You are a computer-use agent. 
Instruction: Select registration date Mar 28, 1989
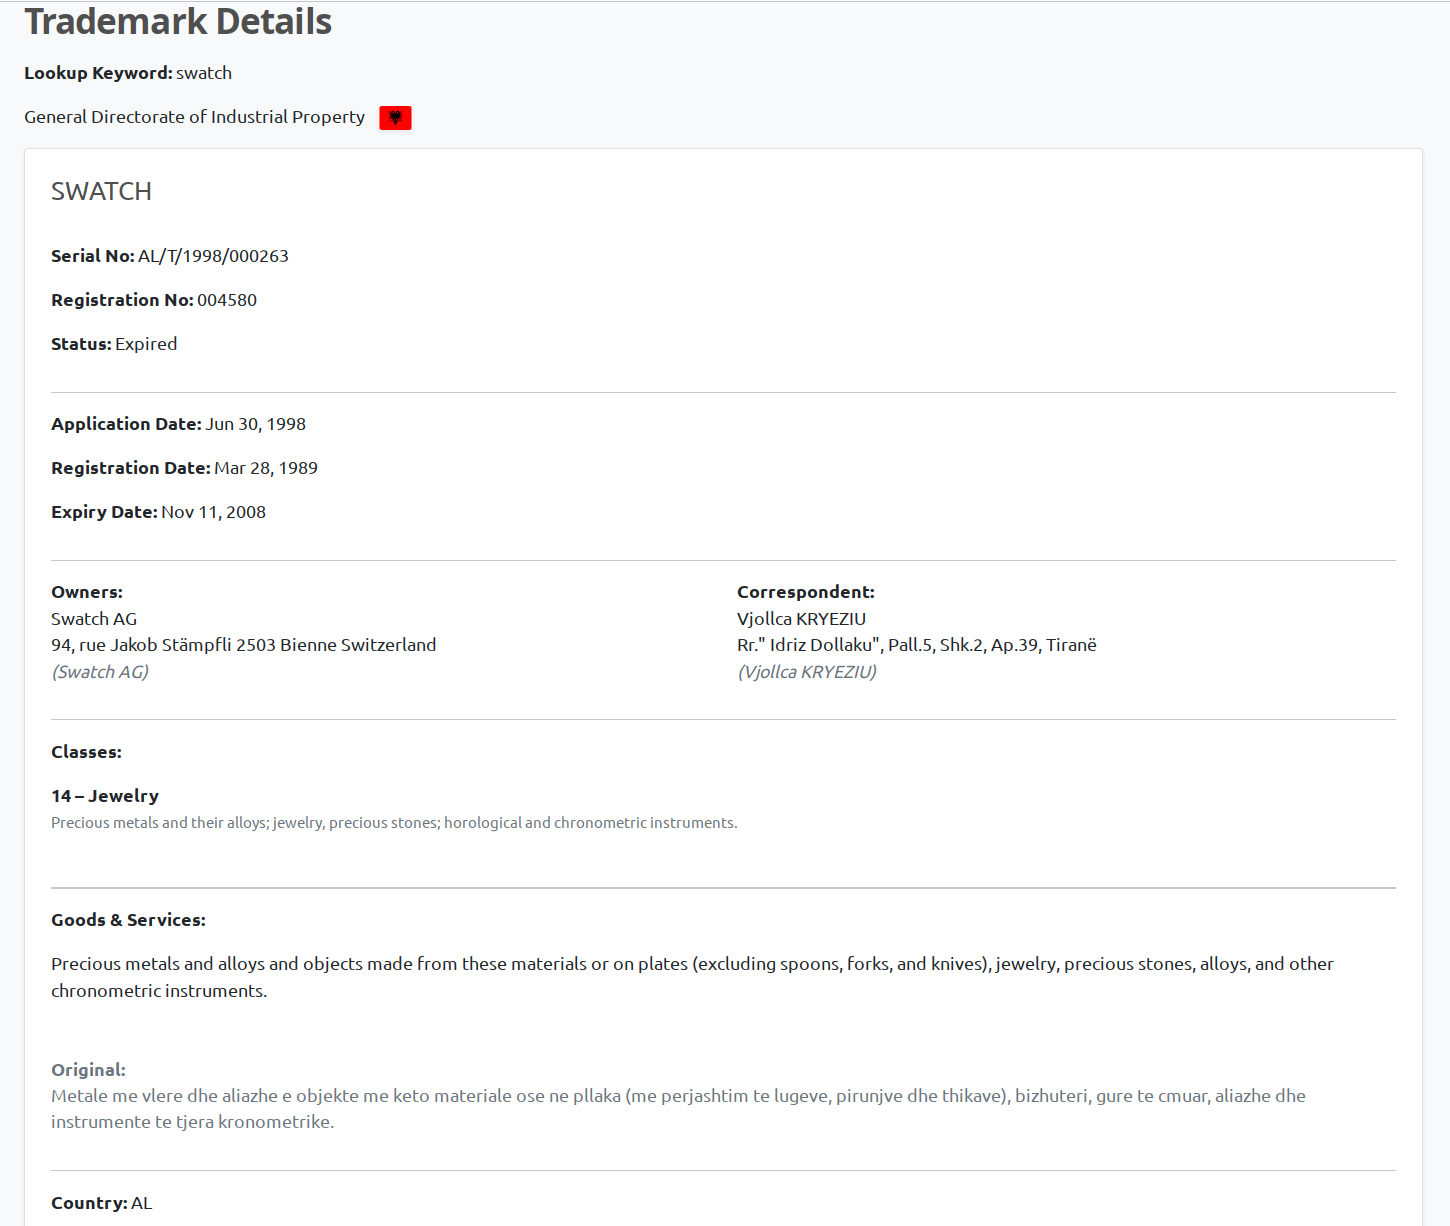click(266, 468)
